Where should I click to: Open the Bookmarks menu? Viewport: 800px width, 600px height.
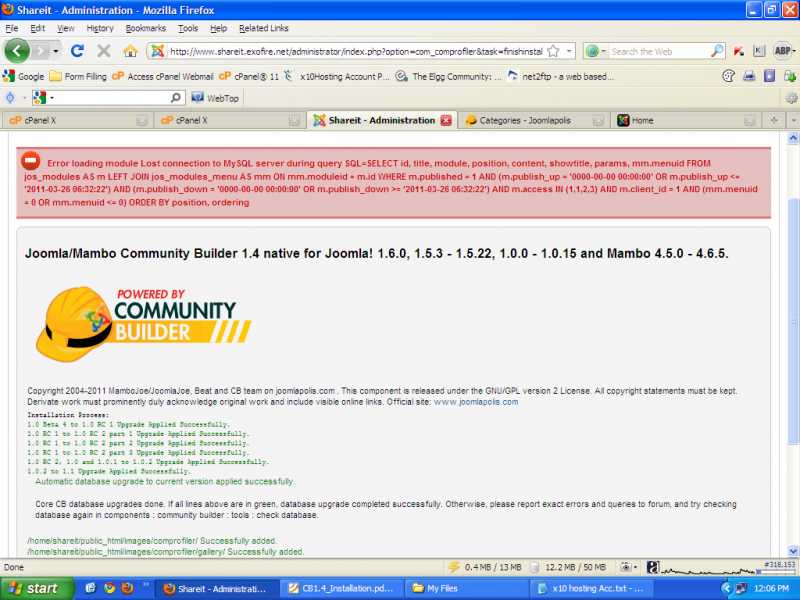[x=146, y=28]
